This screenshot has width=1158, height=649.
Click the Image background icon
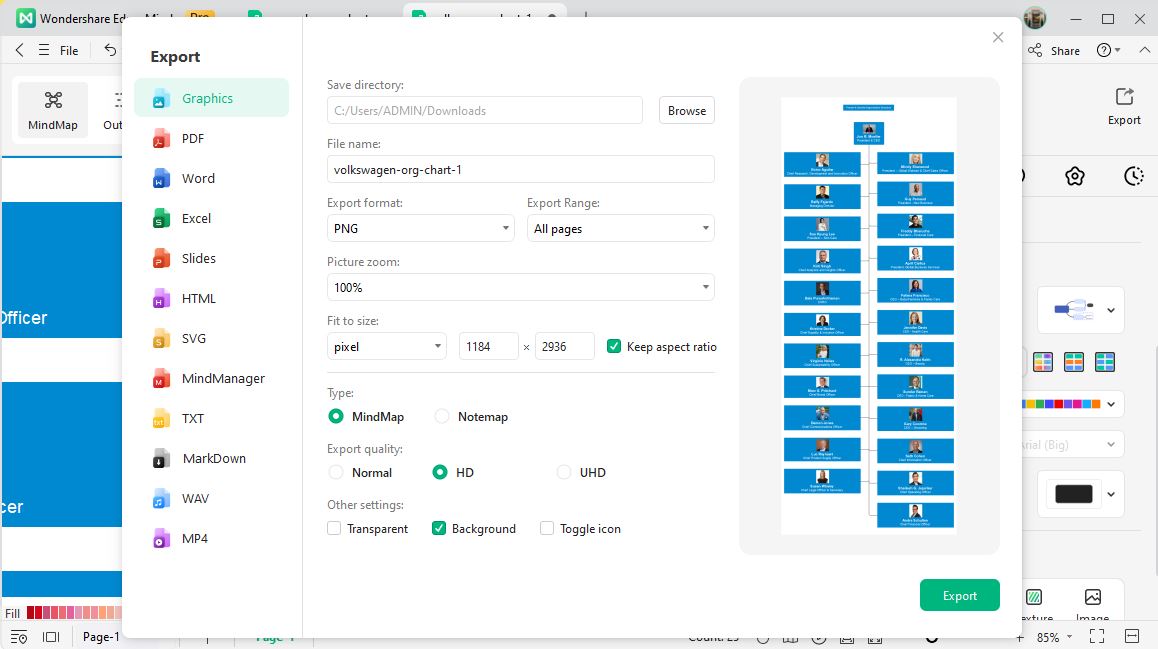pyautogui.click(x=1093, y=597)
